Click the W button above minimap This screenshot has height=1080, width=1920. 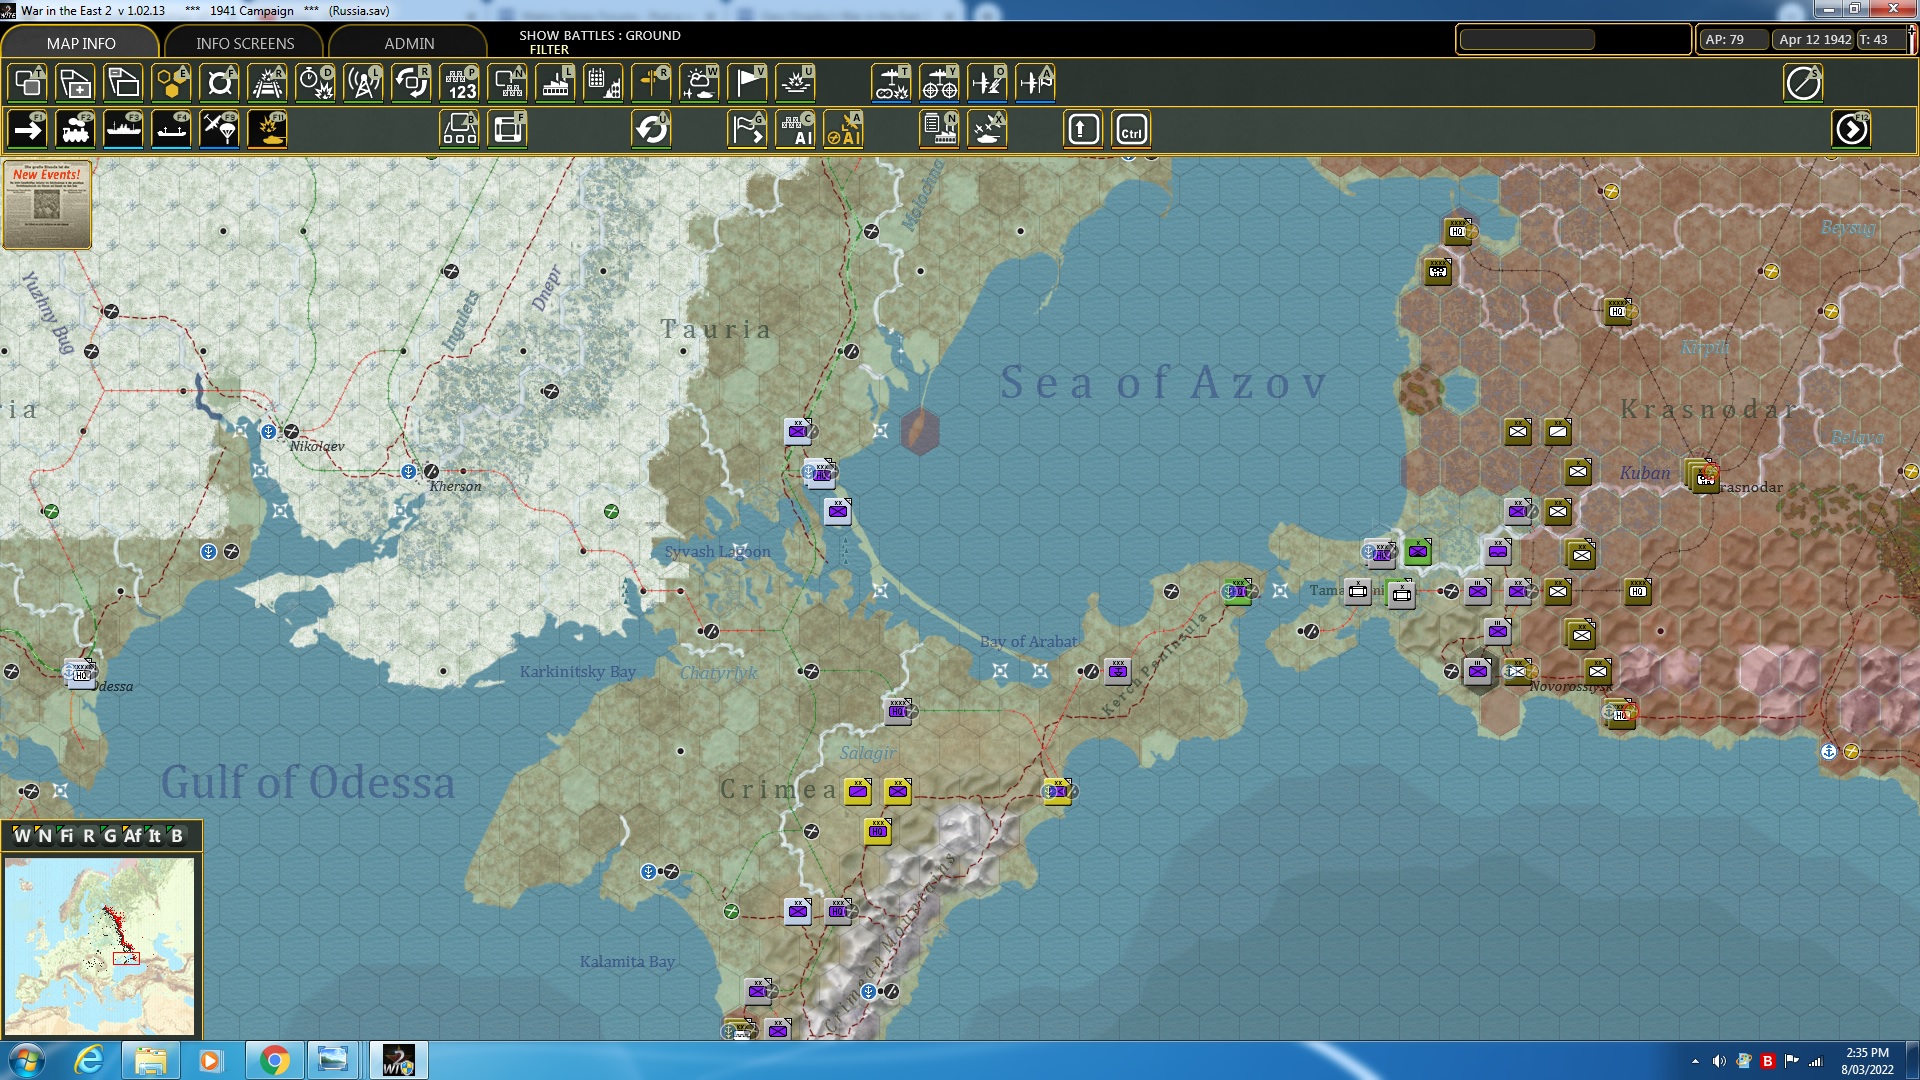pos(21,836)
